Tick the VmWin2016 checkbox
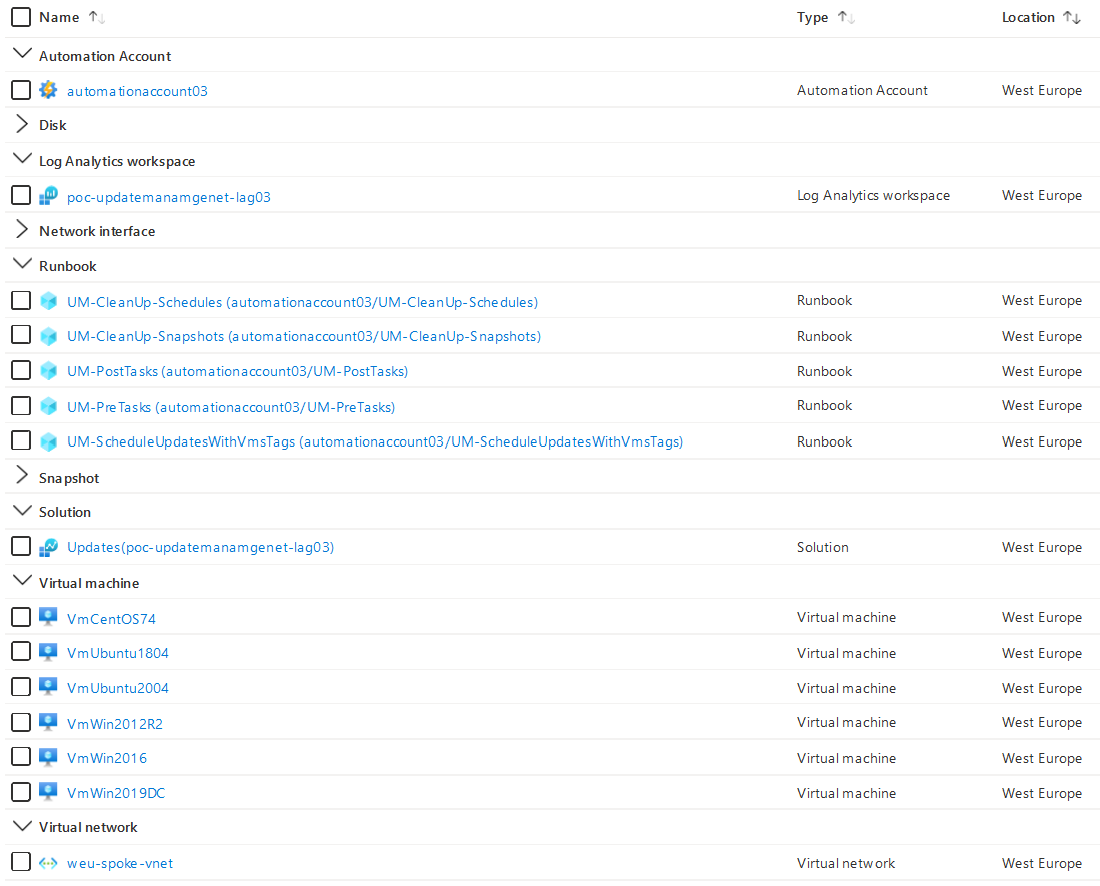 click(x=21, y=756)
